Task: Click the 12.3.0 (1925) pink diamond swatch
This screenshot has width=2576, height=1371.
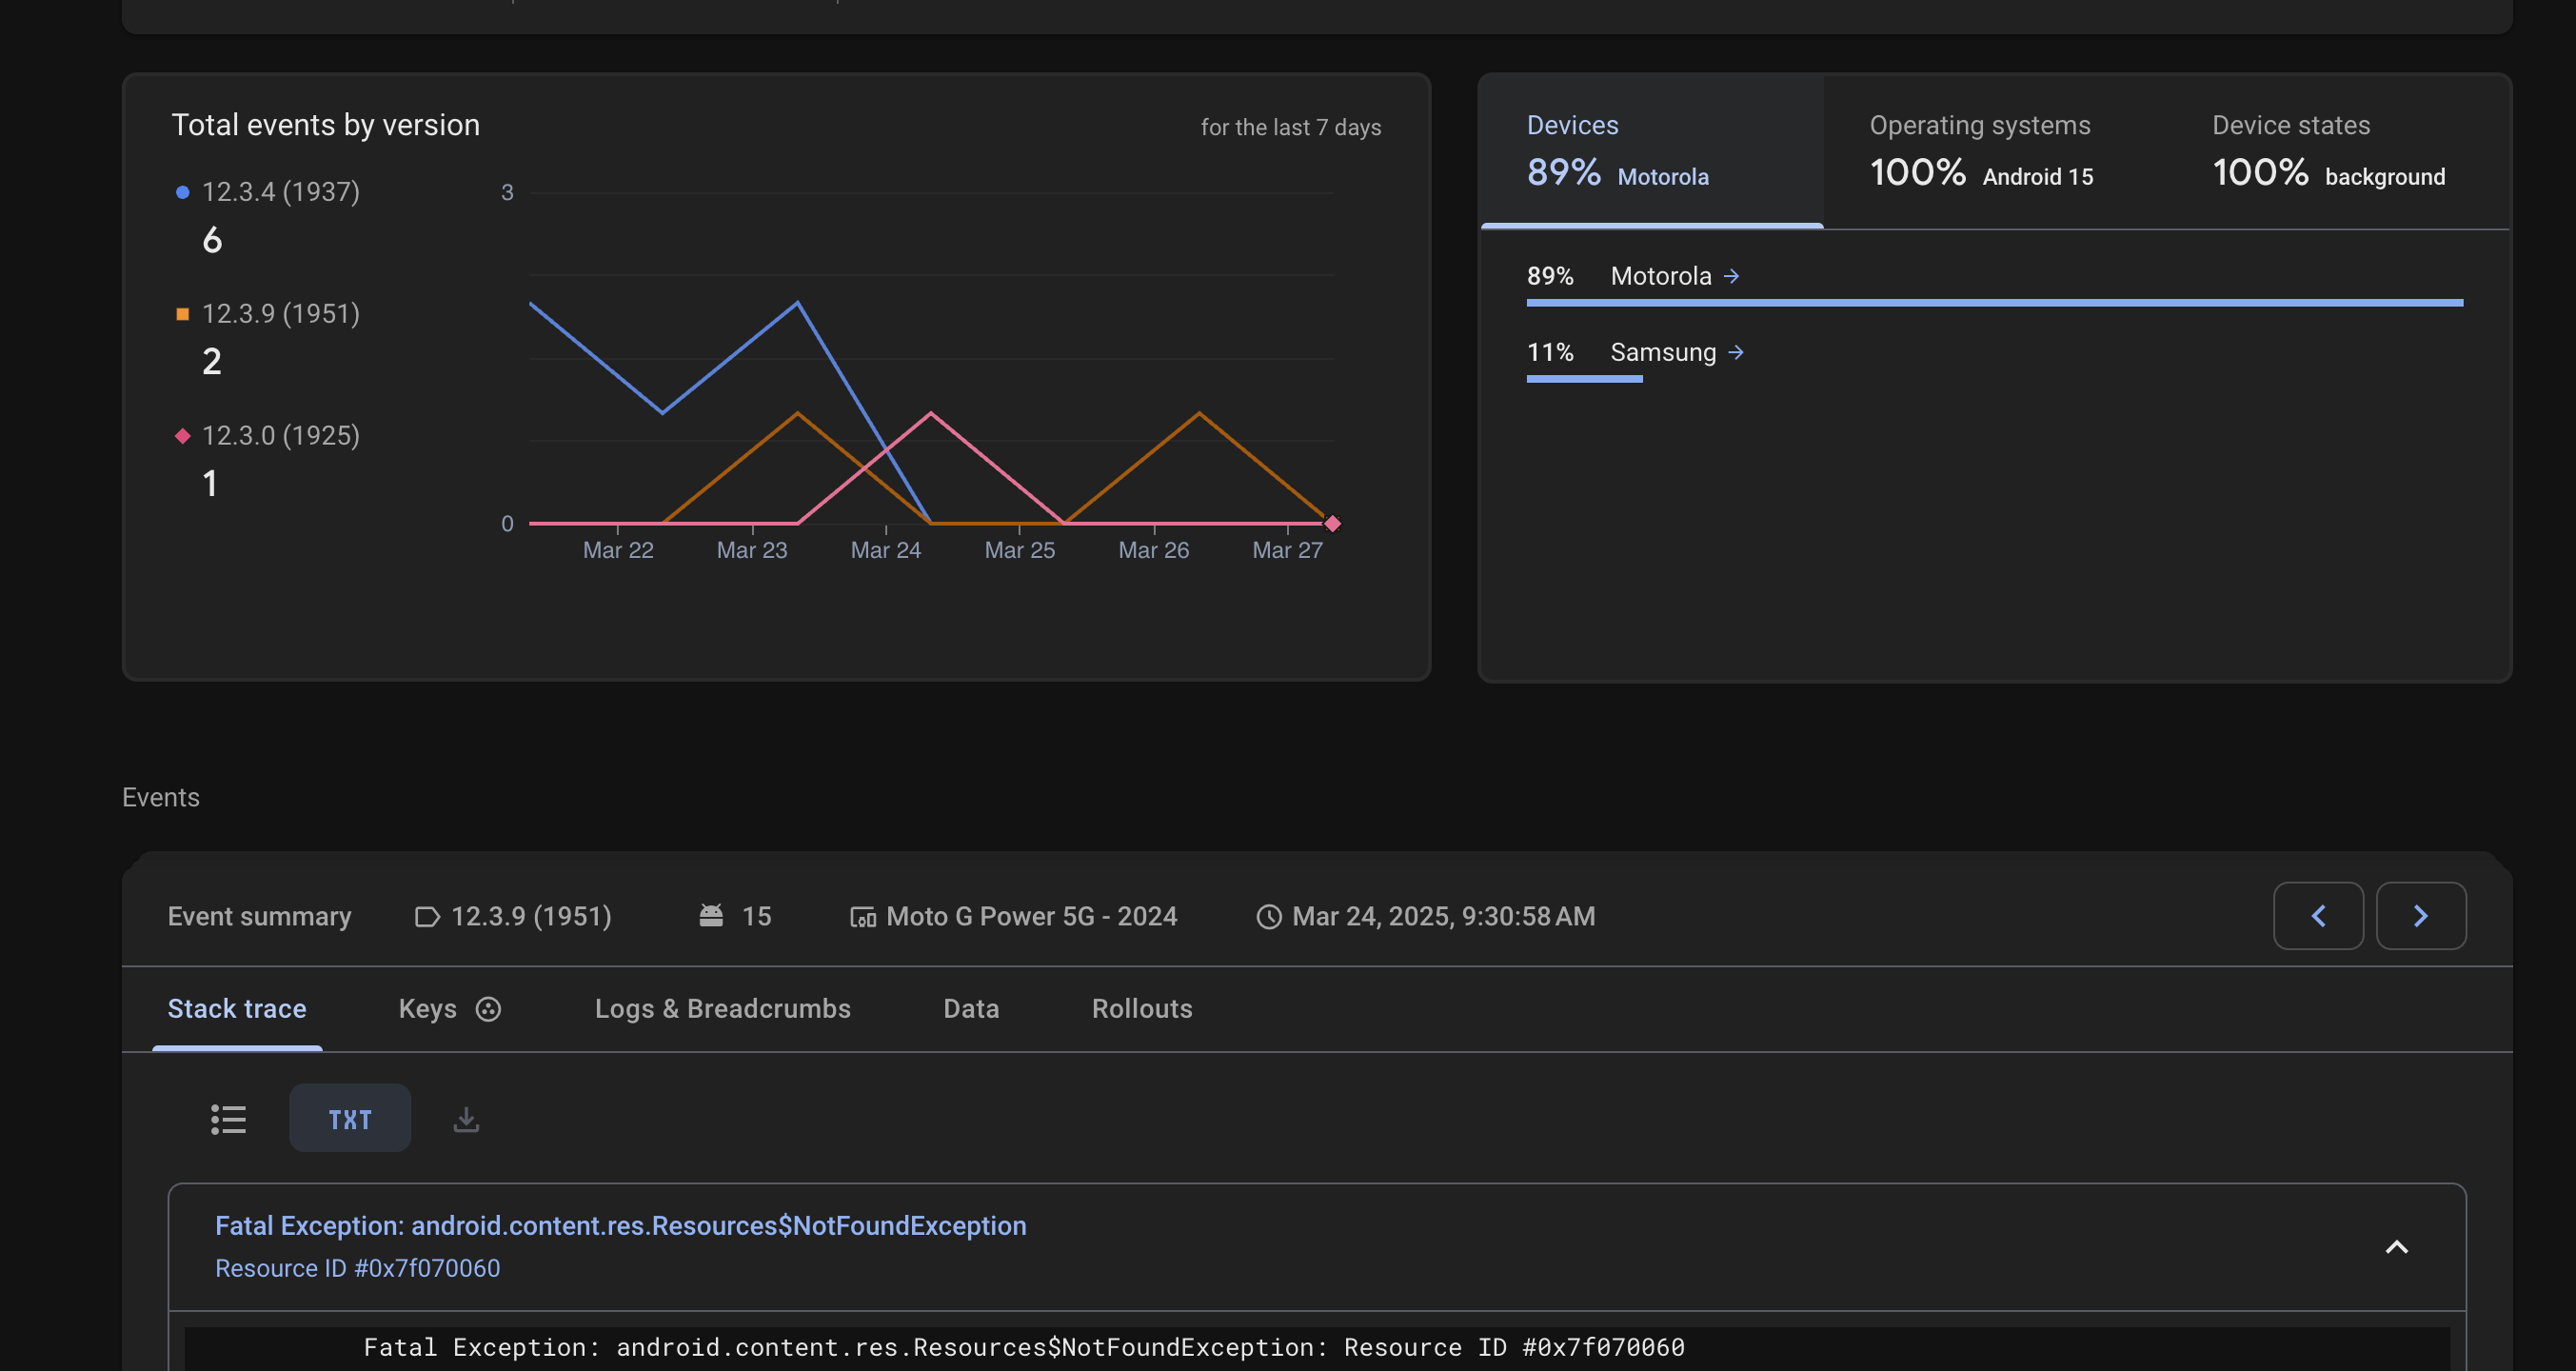Action: [182, 436]
